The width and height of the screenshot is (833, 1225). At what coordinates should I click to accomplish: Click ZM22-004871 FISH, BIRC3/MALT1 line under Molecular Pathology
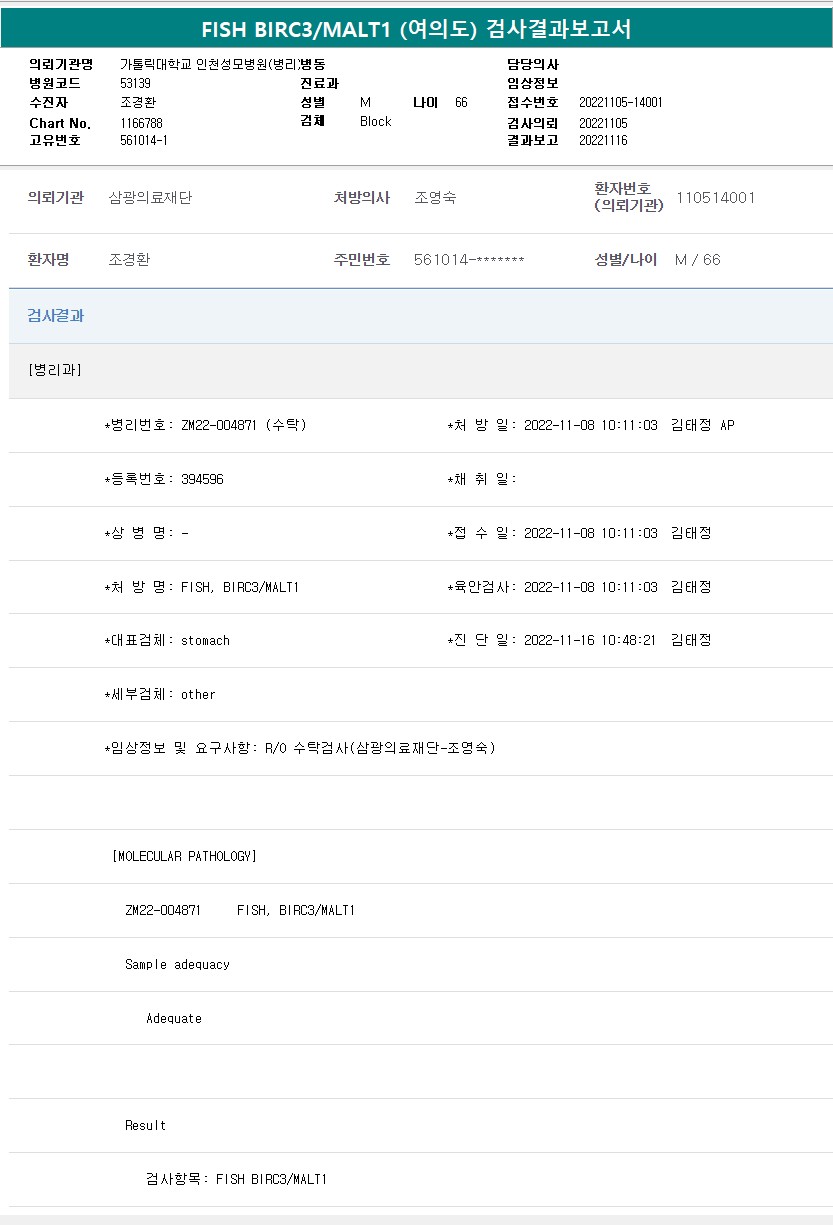[x=240, y=910]
